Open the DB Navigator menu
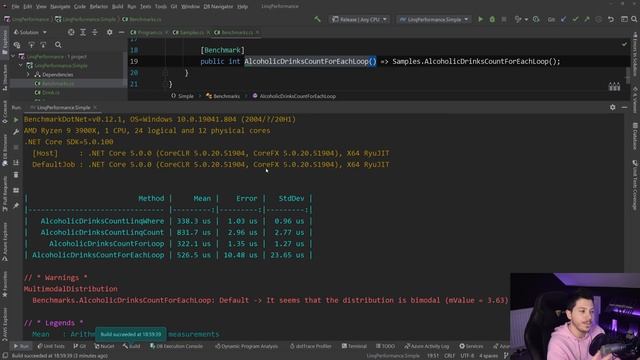The height and width of the screenshot is (360, 640). [x=218, y=7]
